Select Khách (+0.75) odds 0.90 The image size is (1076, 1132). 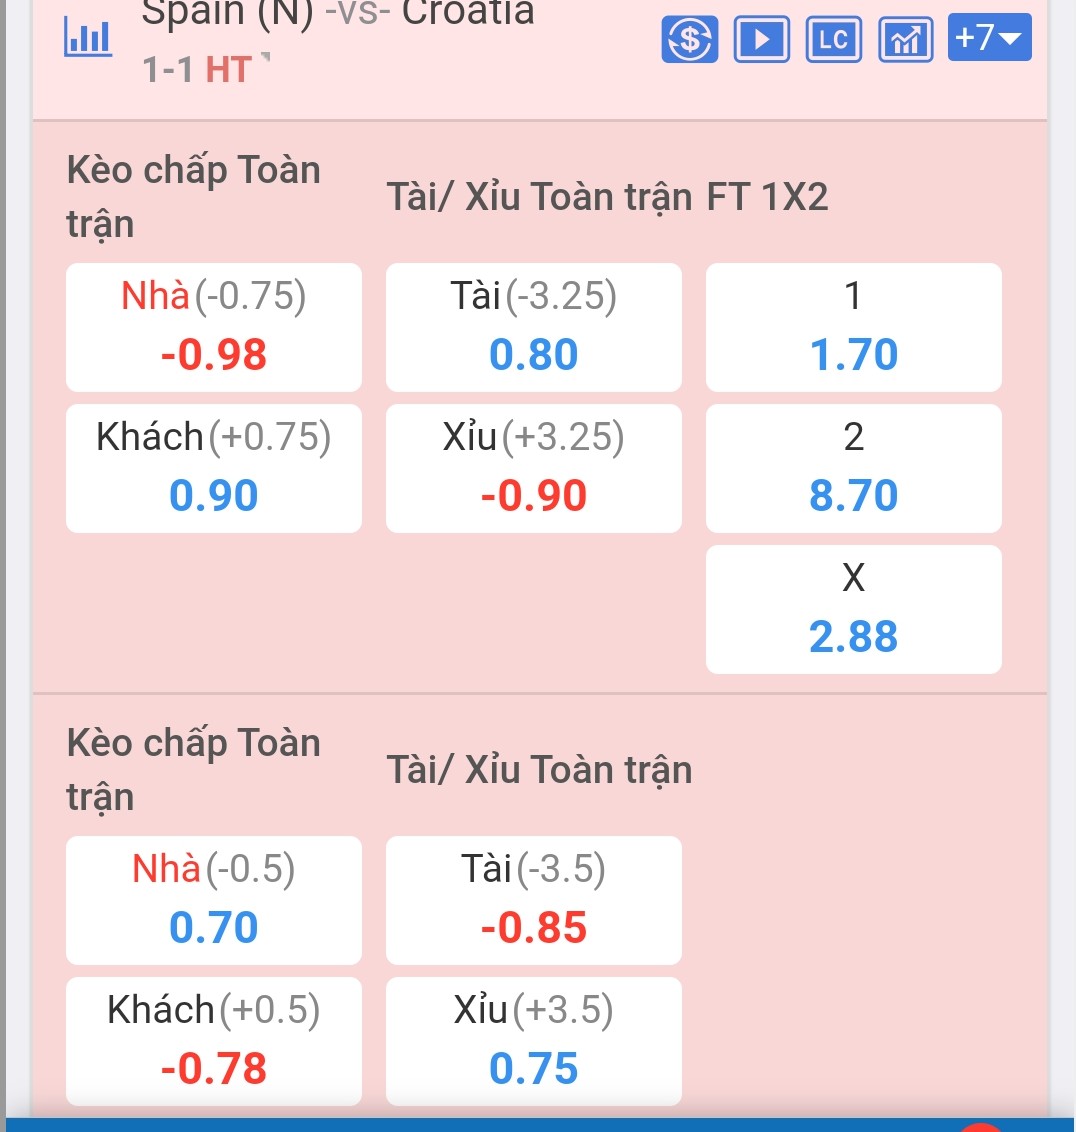214,469
